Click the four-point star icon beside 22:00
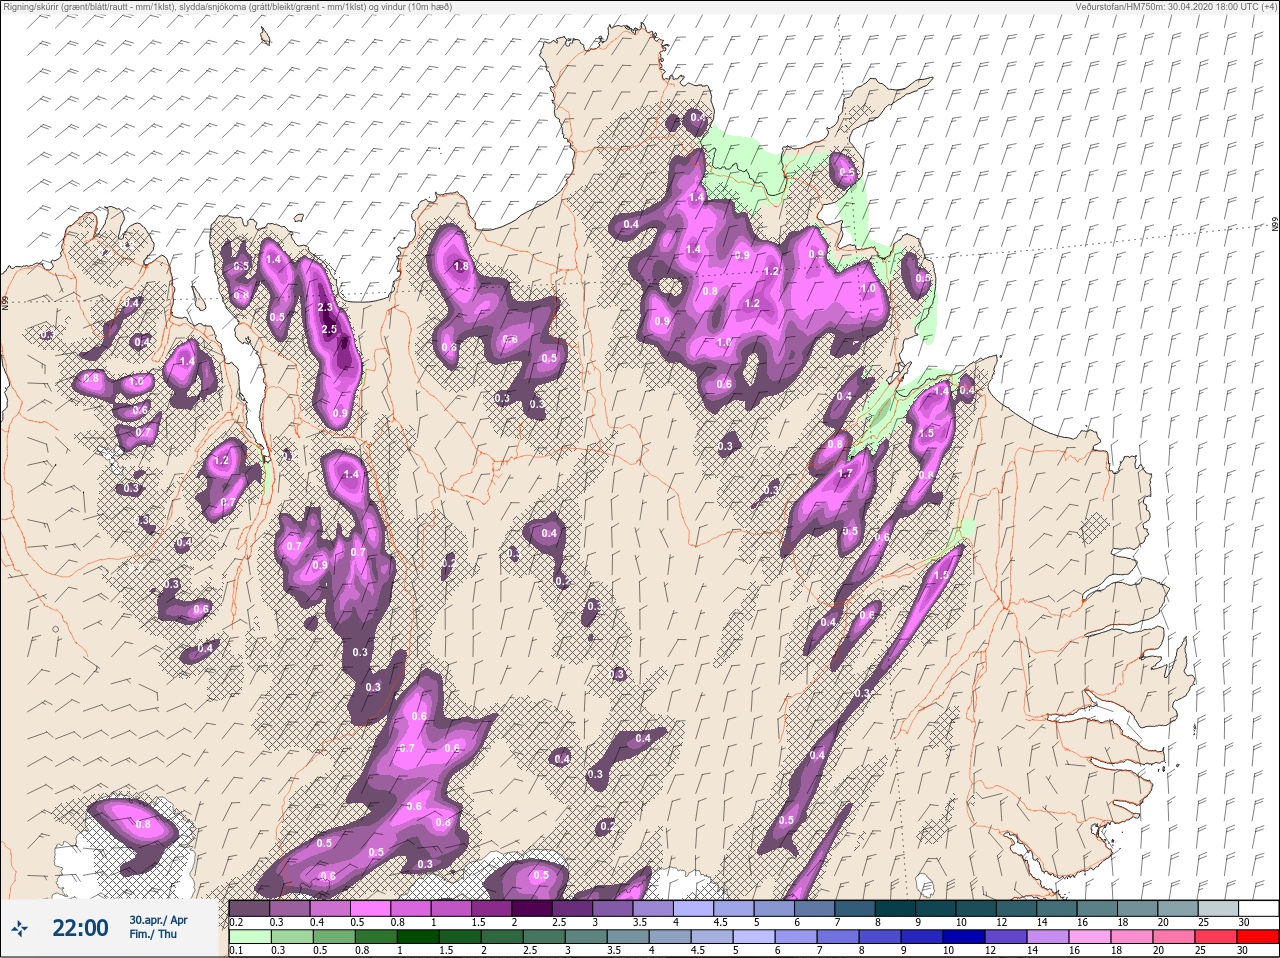This screenshot has height=958, width=1280. (x=19, y=929)
